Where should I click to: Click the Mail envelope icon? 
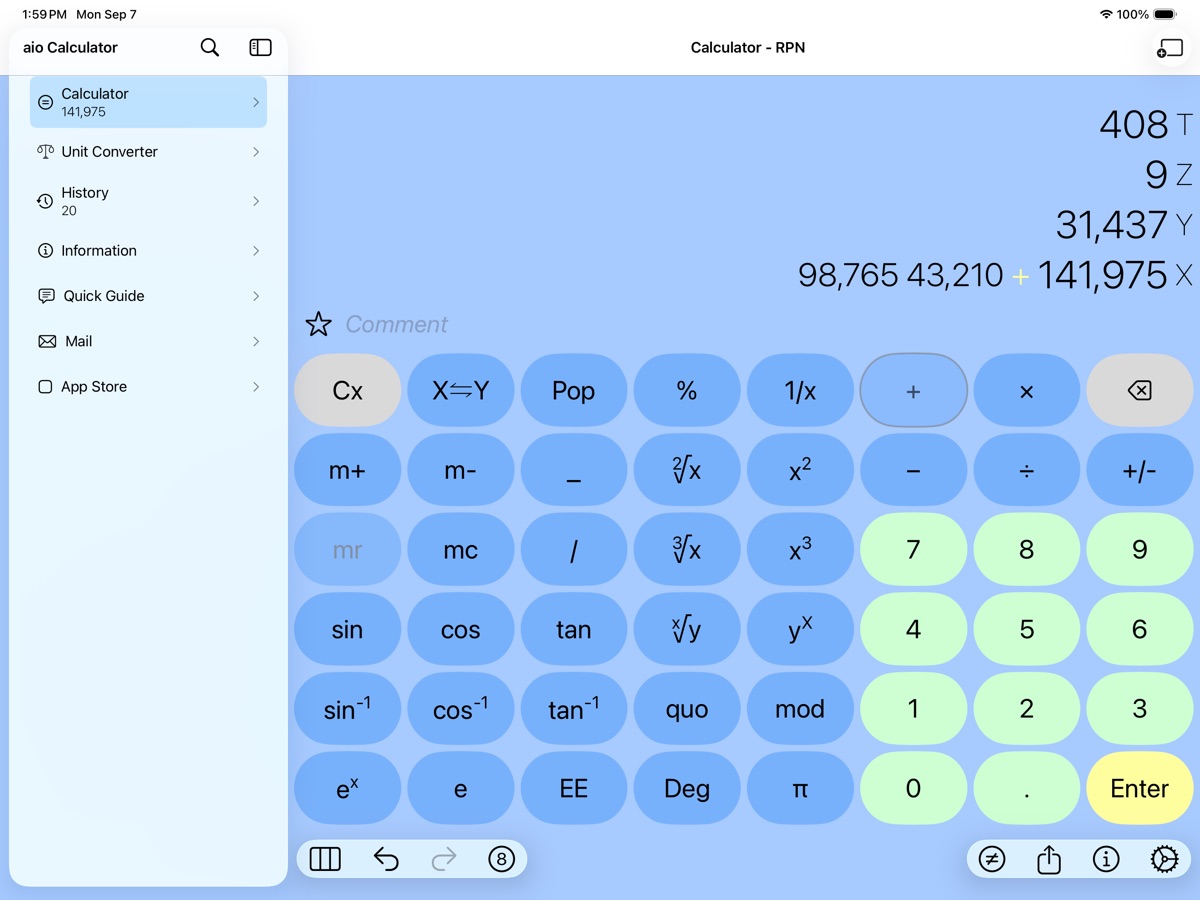coord(47,342)
